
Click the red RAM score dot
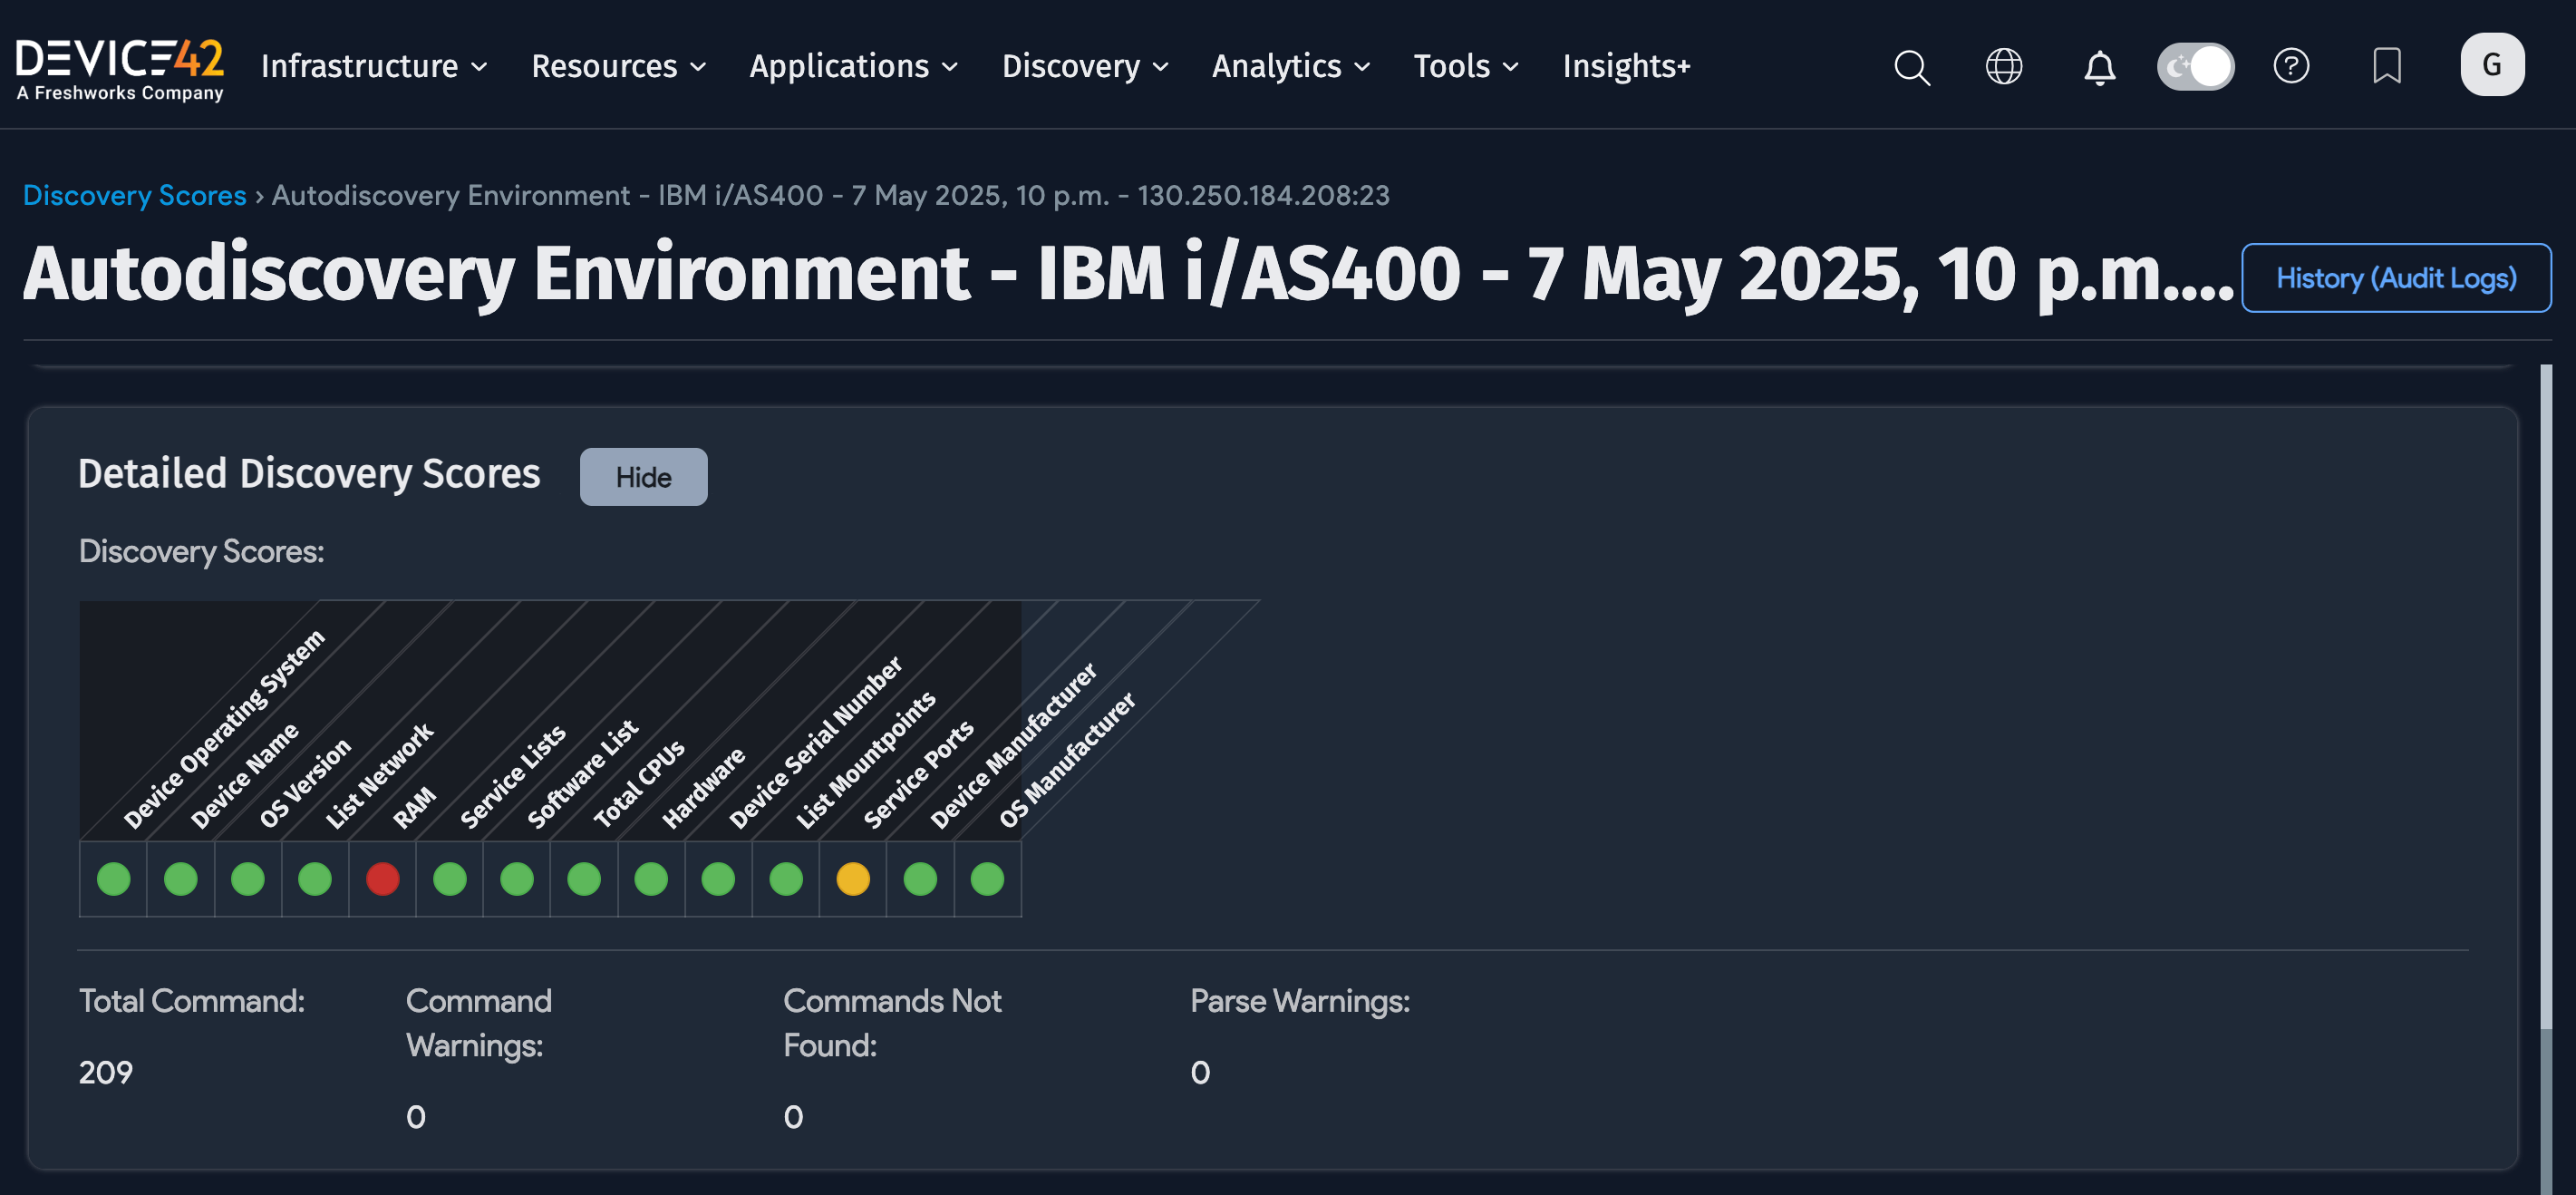(382, 879)
